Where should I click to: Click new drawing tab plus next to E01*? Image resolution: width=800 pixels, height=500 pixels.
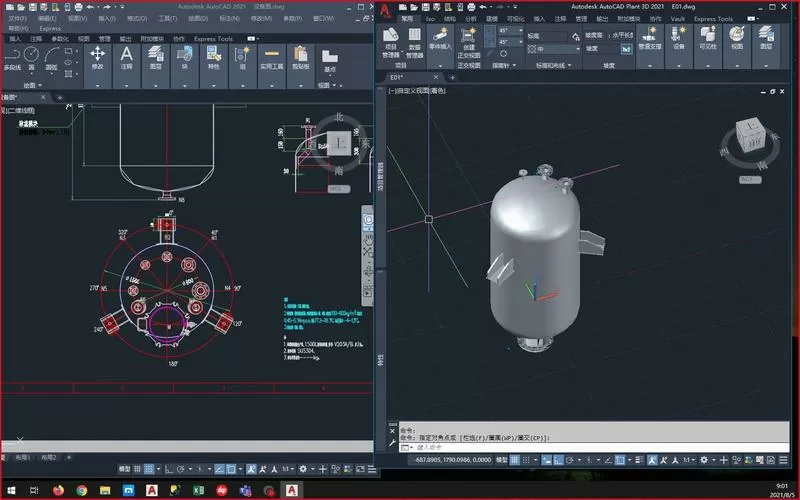(452, 78)
